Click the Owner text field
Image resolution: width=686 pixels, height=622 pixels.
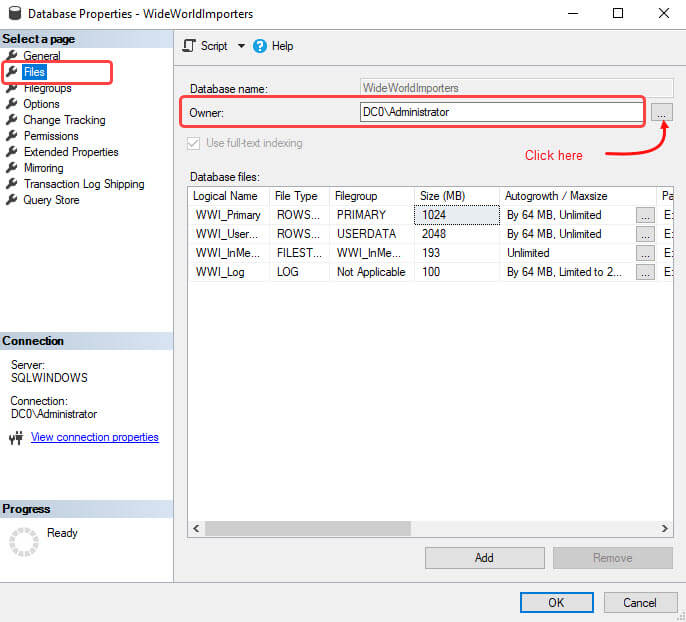501,112
